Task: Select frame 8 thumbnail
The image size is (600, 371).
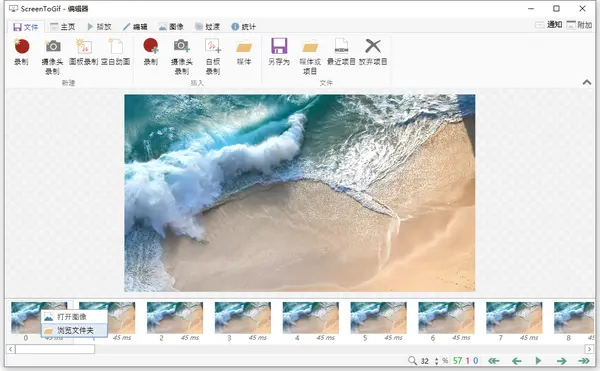Action: click(x=574, y=317)
